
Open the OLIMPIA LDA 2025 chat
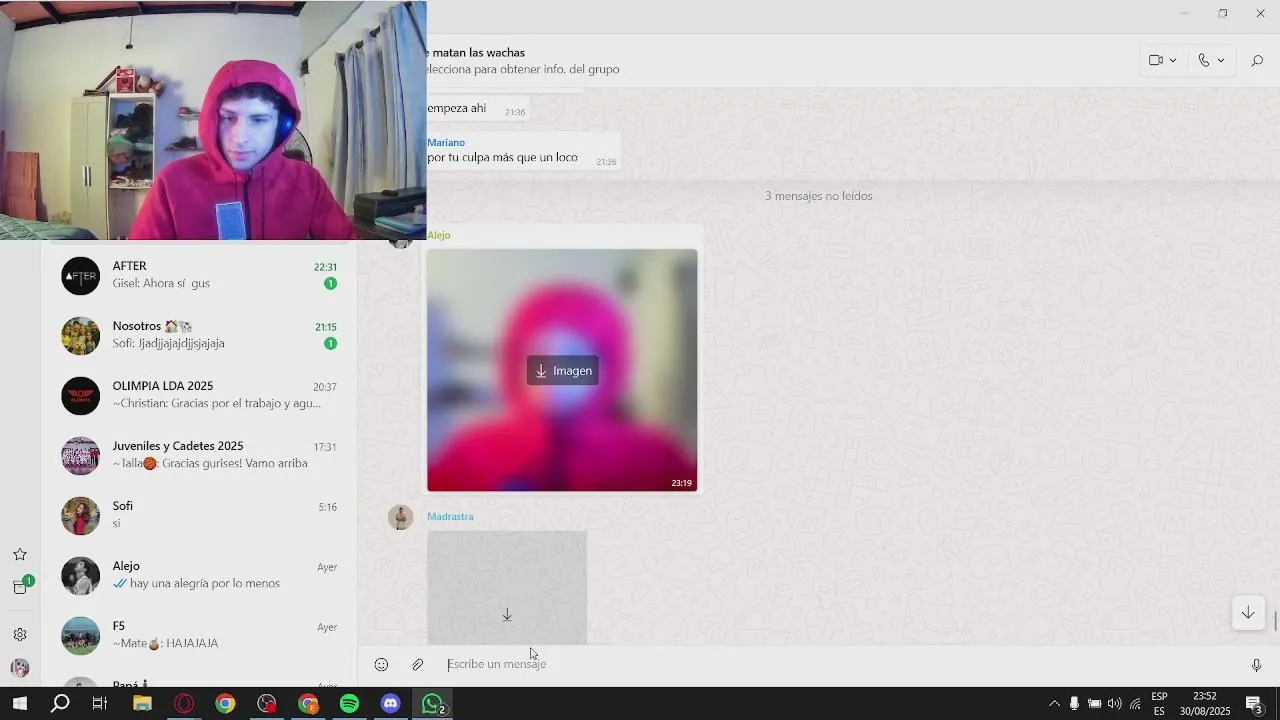[199, 395]
